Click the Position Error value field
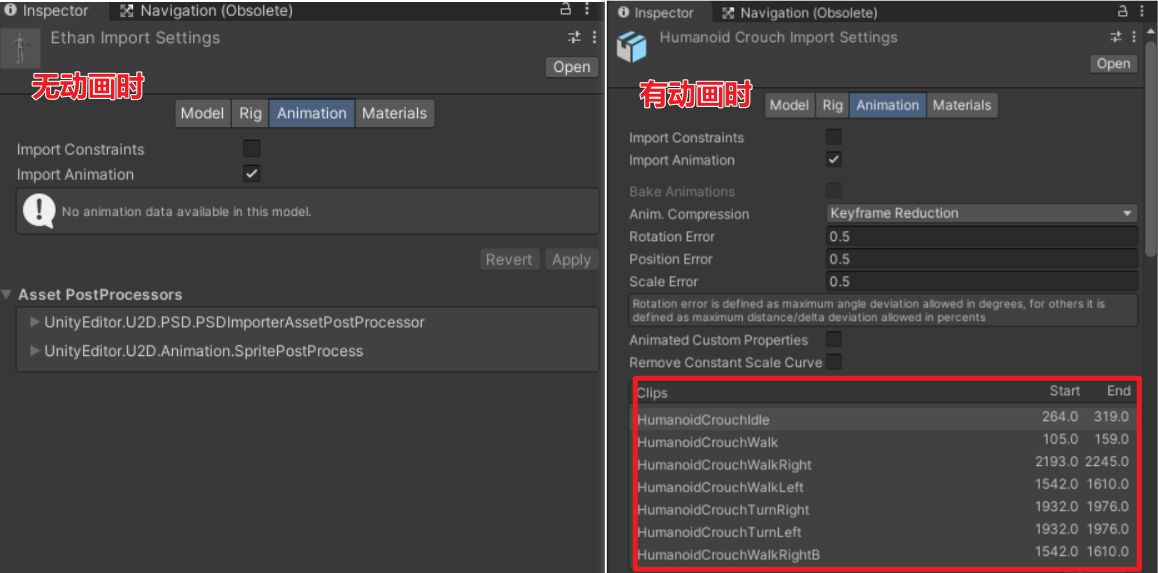The image size is (1158, 573). 981,259
